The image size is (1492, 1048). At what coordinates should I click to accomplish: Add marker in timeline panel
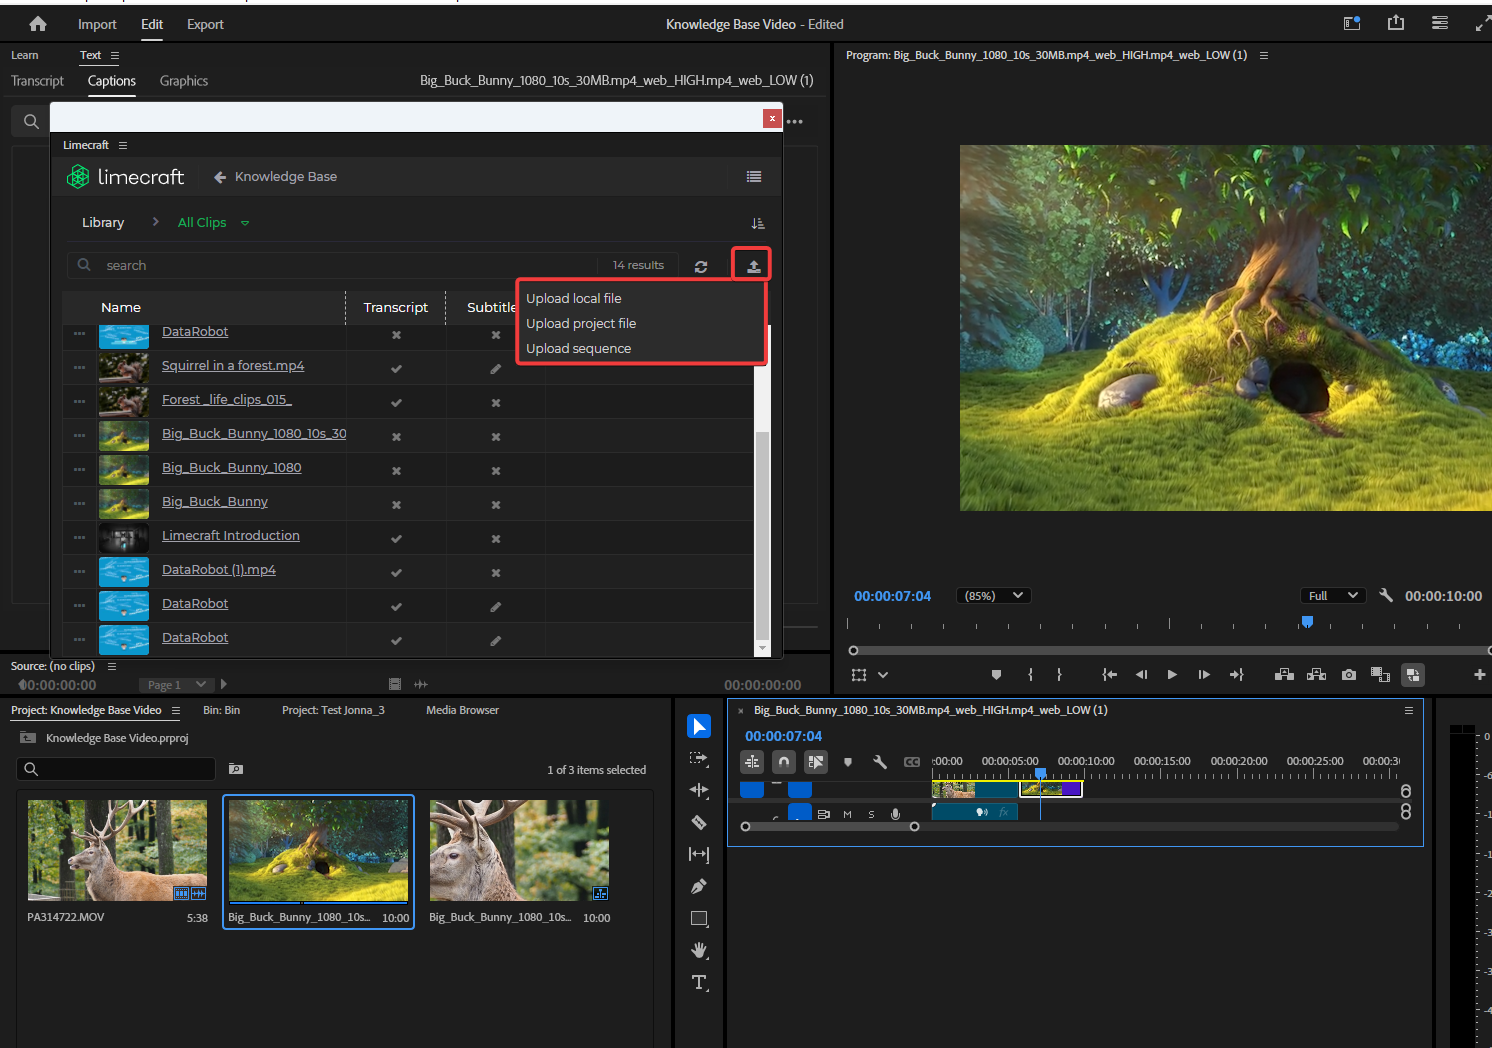(x=848, y=762)
